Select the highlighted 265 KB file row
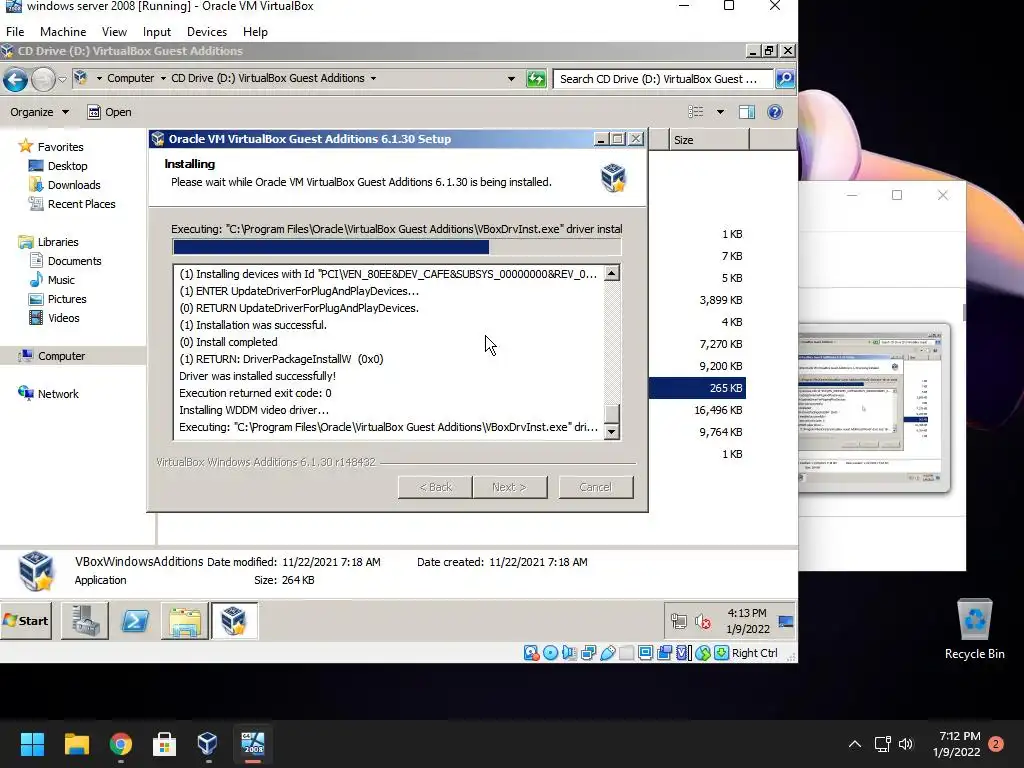Viewport: 1024px width, 768px height. coord(697,388)
